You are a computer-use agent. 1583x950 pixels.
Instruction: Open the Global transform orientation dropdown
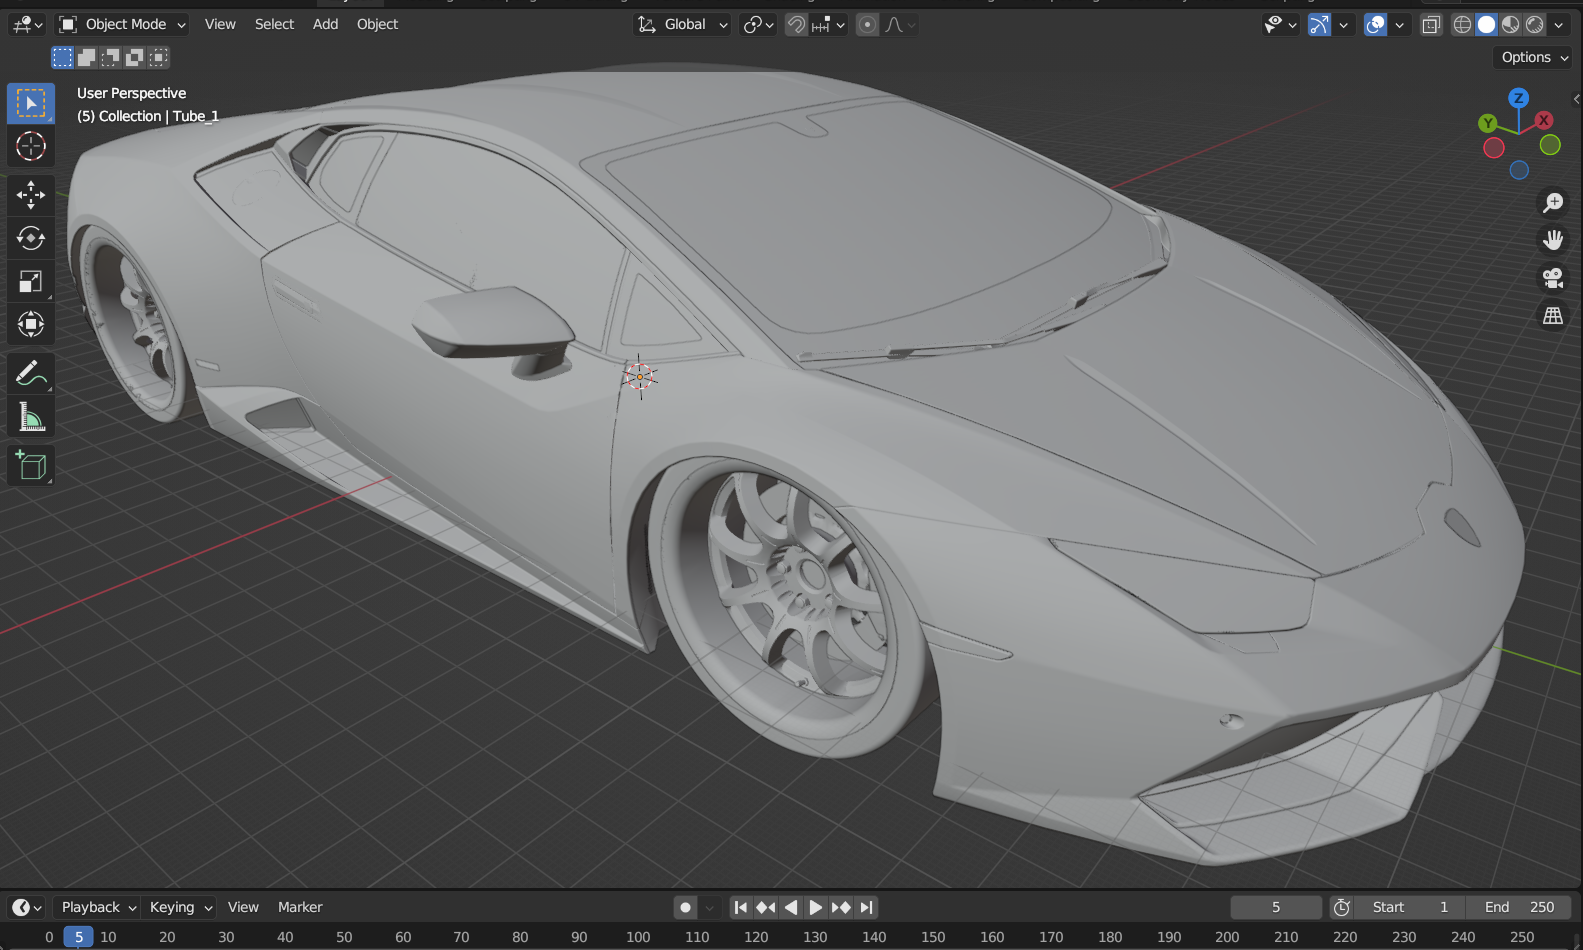click(x=682, y=24)
